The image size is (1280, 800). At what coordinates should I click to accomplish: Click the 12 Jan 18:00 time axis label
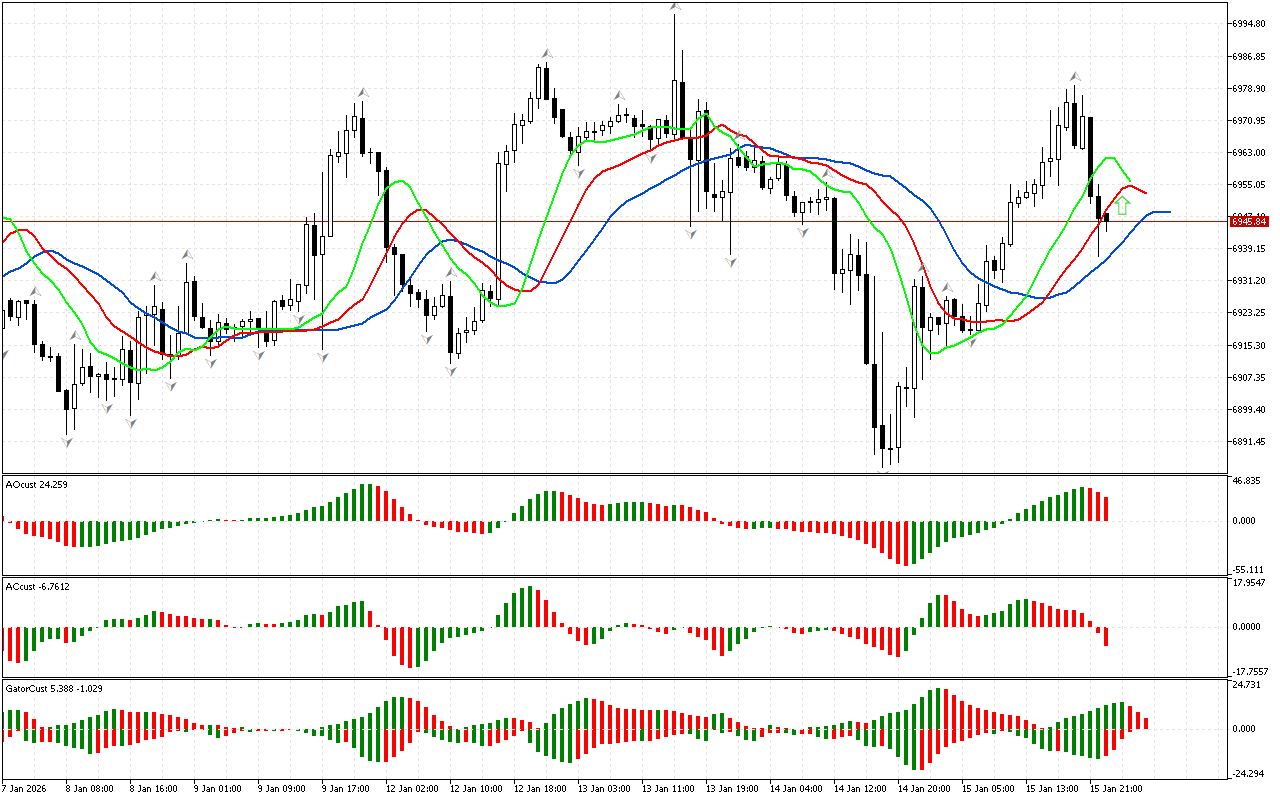[x=538, y=789]
